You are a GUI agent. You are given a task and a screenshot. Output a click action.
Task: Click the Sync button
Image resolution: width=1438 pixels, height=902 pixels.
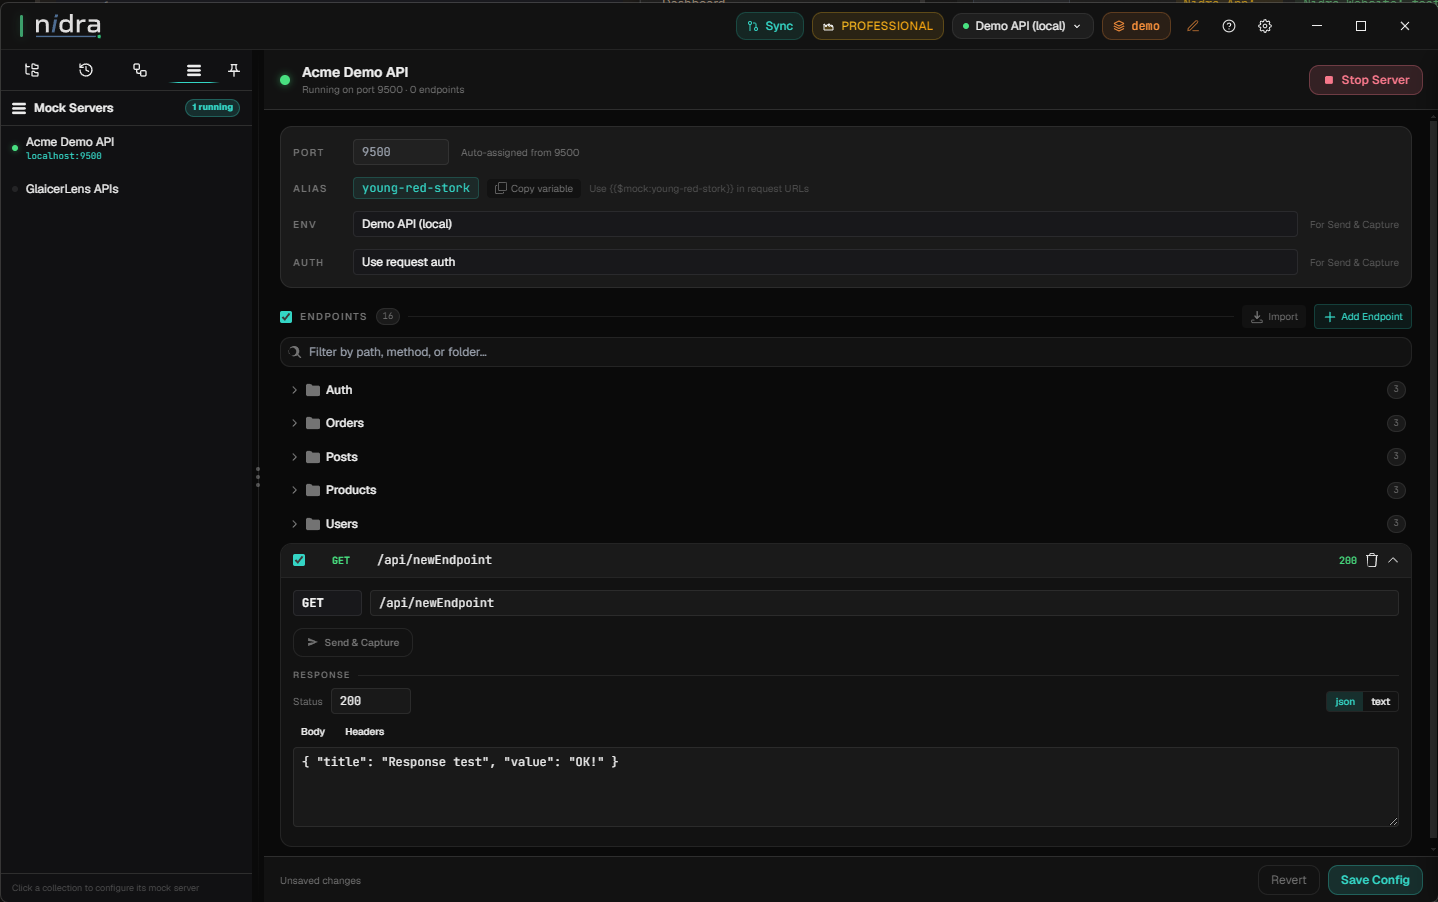click(x=770, y=26)
